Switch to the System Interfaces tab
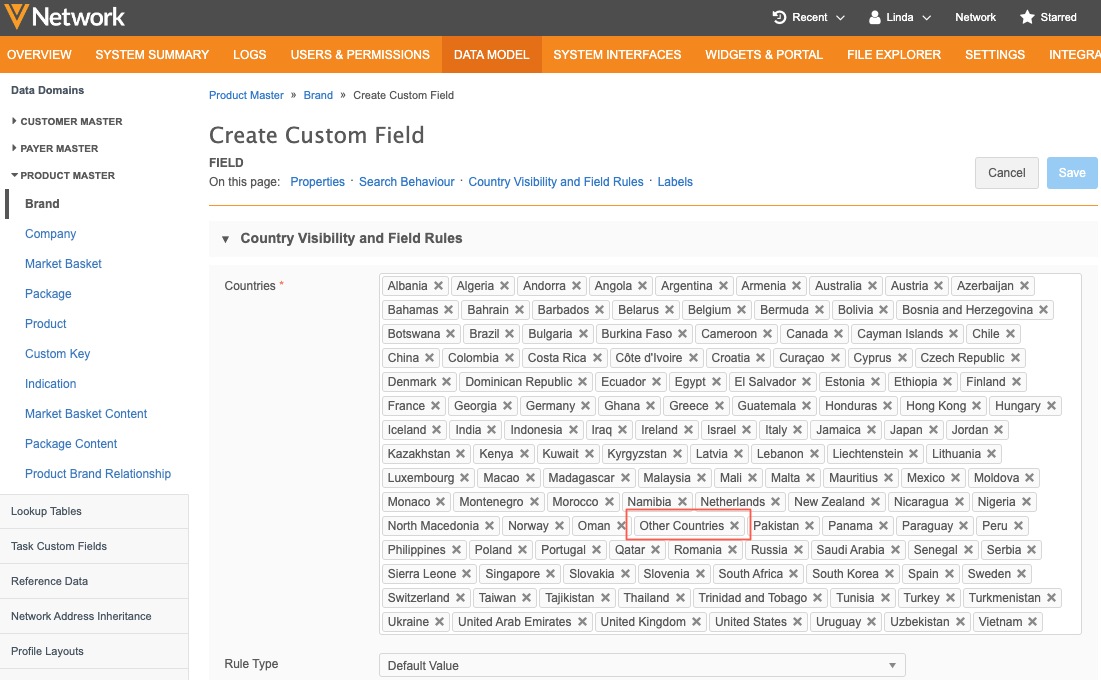1101x680 pixels. tap(616, 55)
